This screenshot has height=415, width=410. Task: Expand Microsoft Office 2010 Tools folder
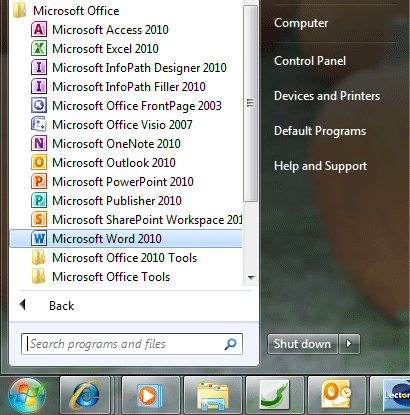(x=115, y=258)
